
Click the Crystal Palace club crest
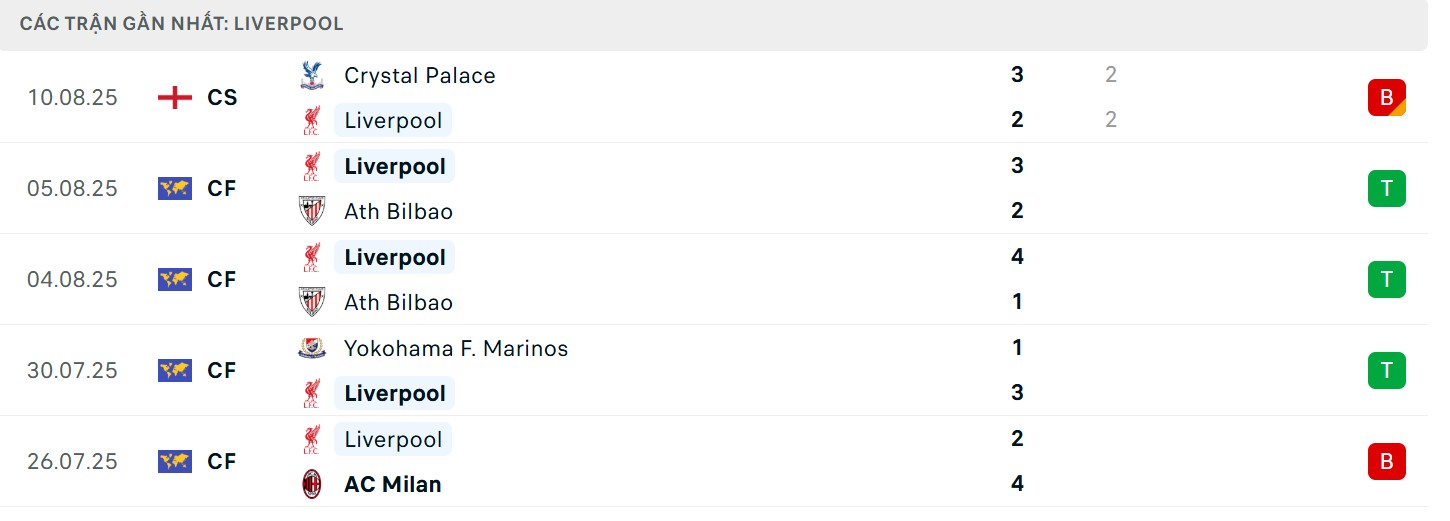(x=312, y=75)
